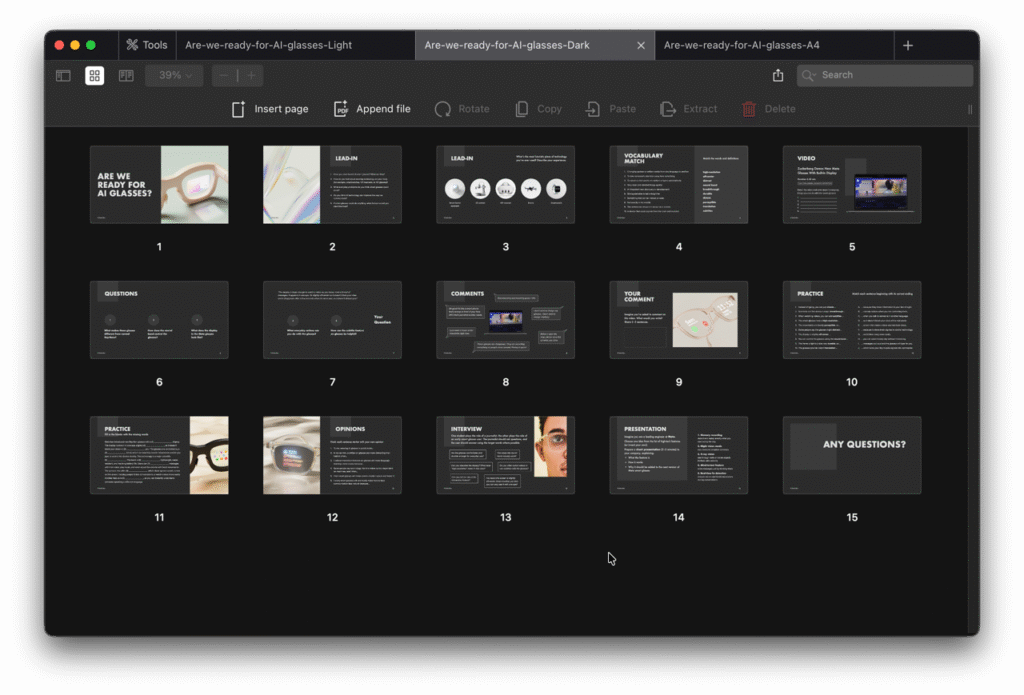Expand the 39% zoom level dropdown
Screen dimensions: 1024x695
click(x=174, y=75)
